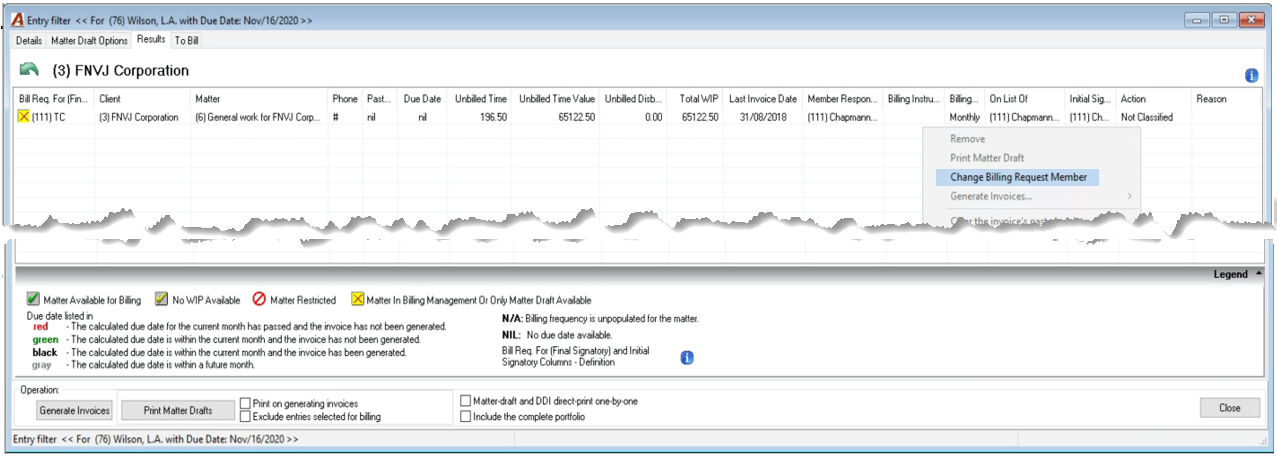Open the To Bill tab

point(187,41)
